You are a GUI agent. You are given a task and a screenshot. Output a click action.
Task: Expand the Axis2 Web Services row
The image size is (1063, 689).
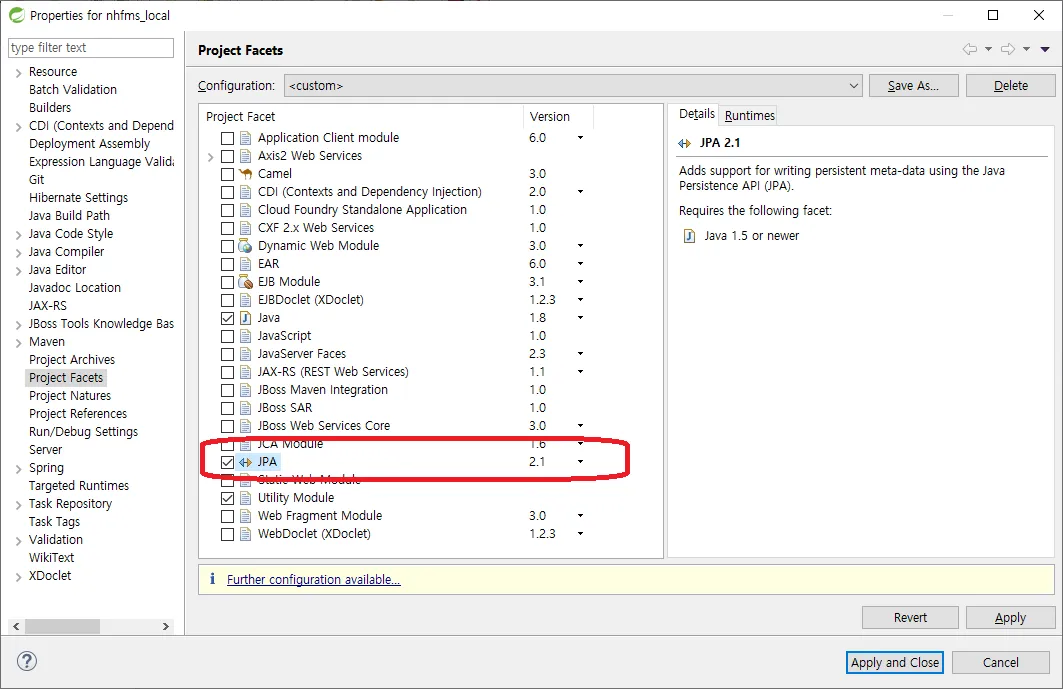[210, 157]
